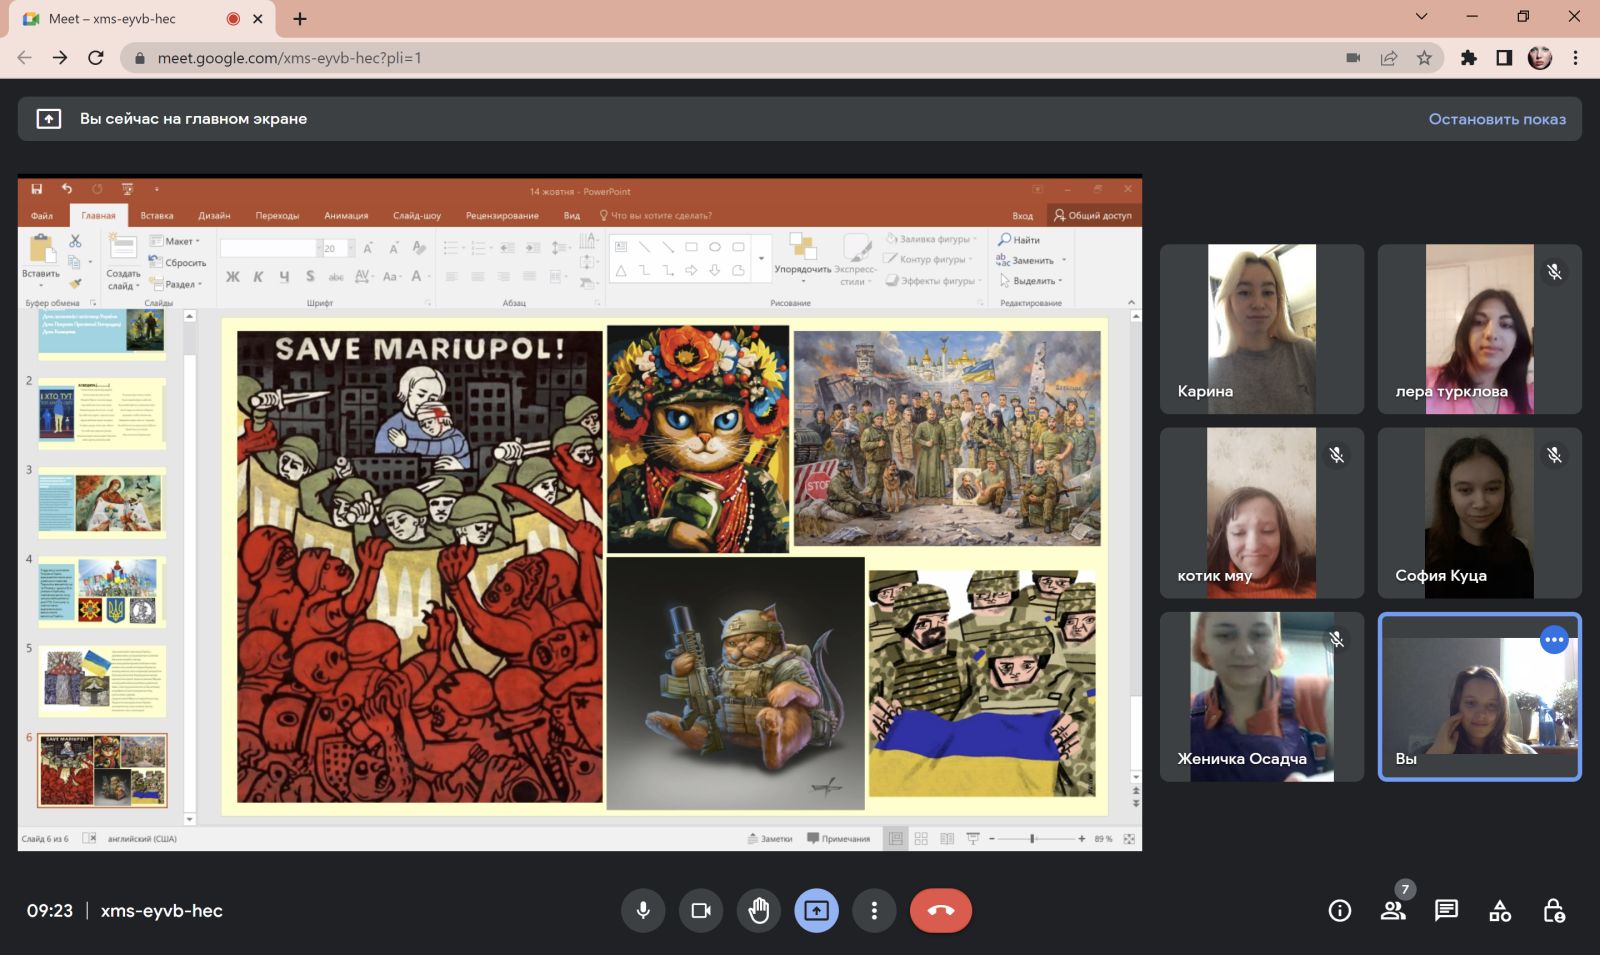
Task: Expand Макет layout dropdown
Action: (x=175, y=241)
